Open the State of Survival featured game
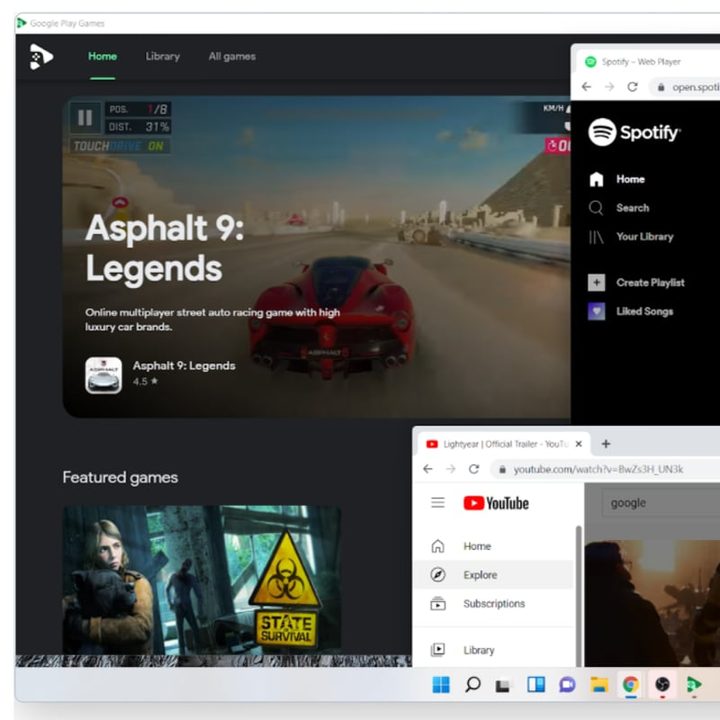 202,580
